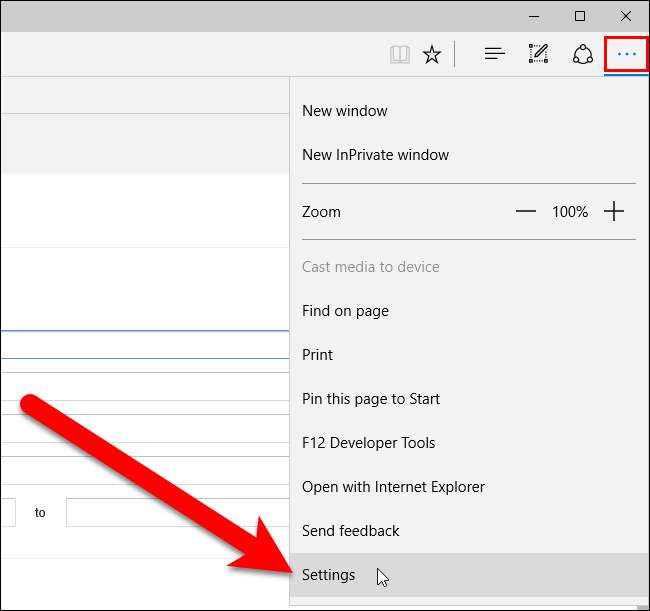Screen dimensions: 650x611
Task: Increase zoom with the plus button
Action: (614, 212)
